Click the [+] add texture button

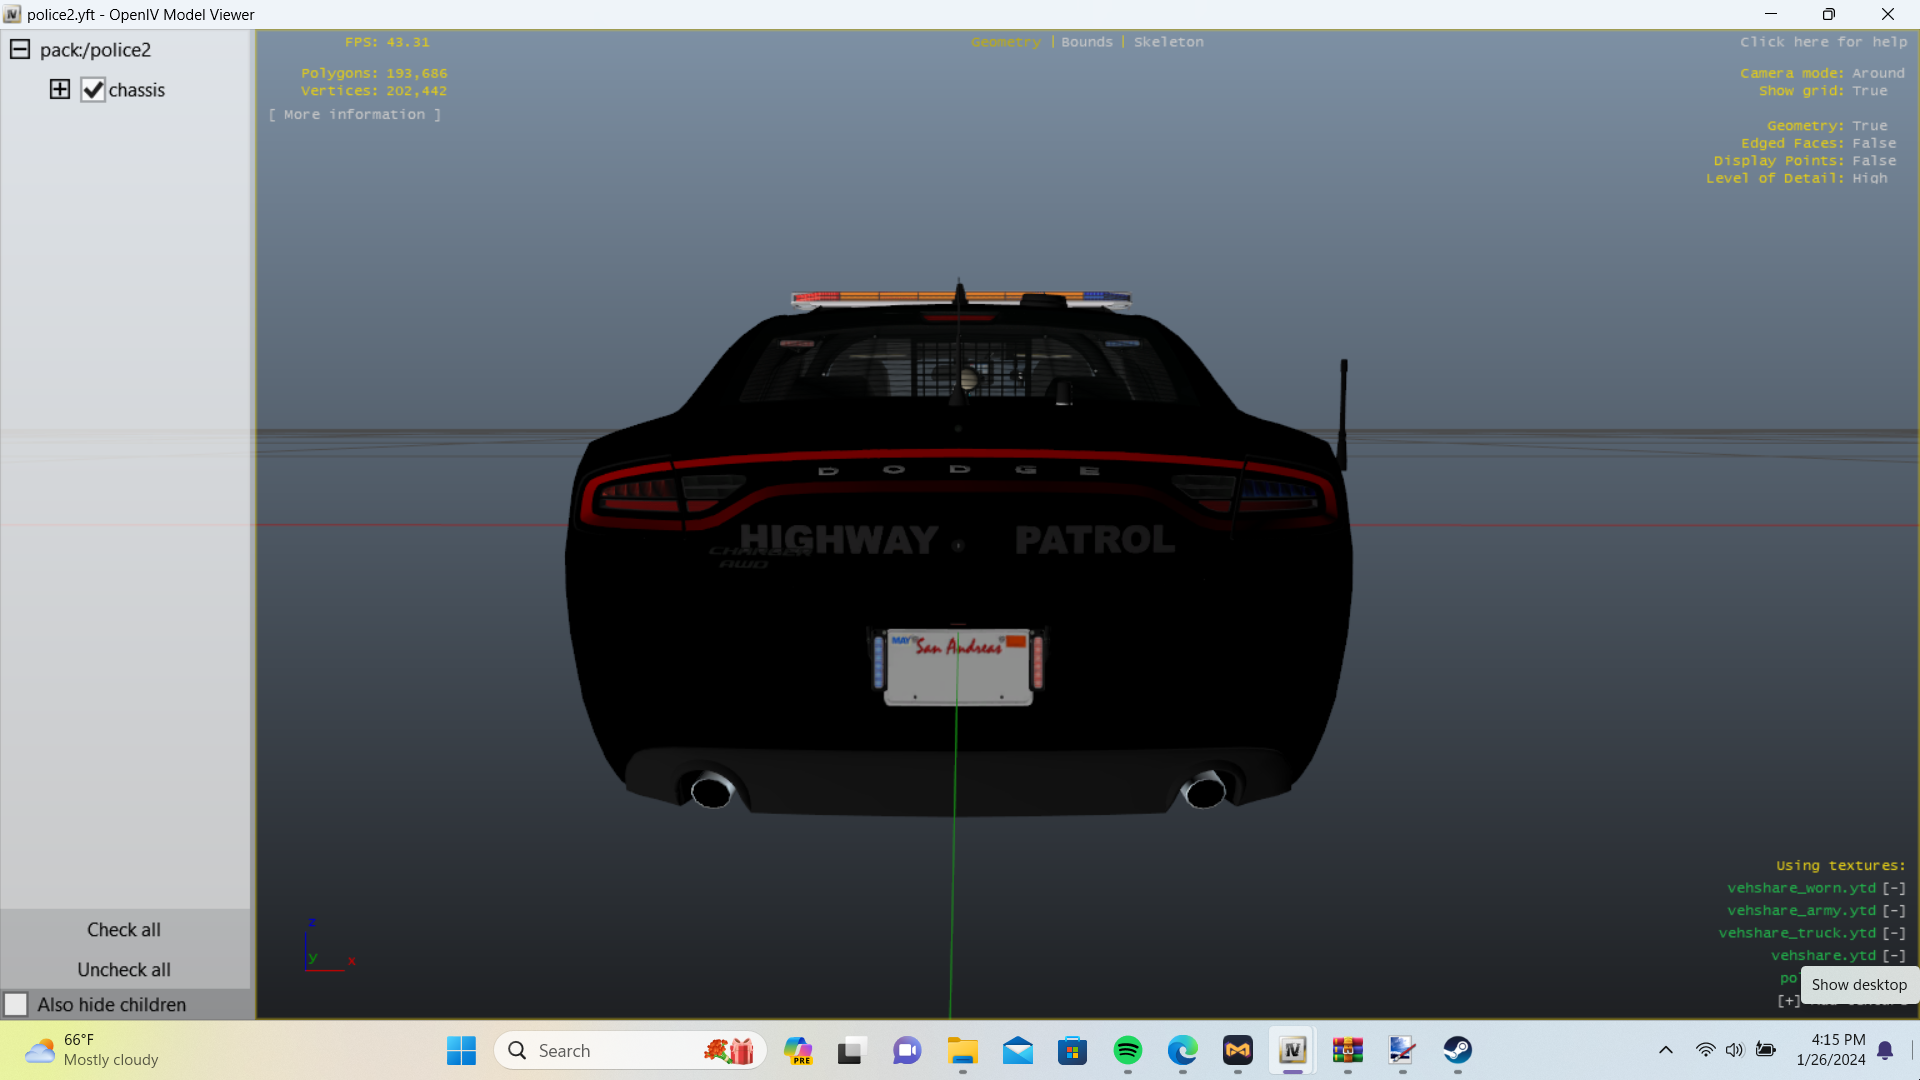coord(1788,1001)
